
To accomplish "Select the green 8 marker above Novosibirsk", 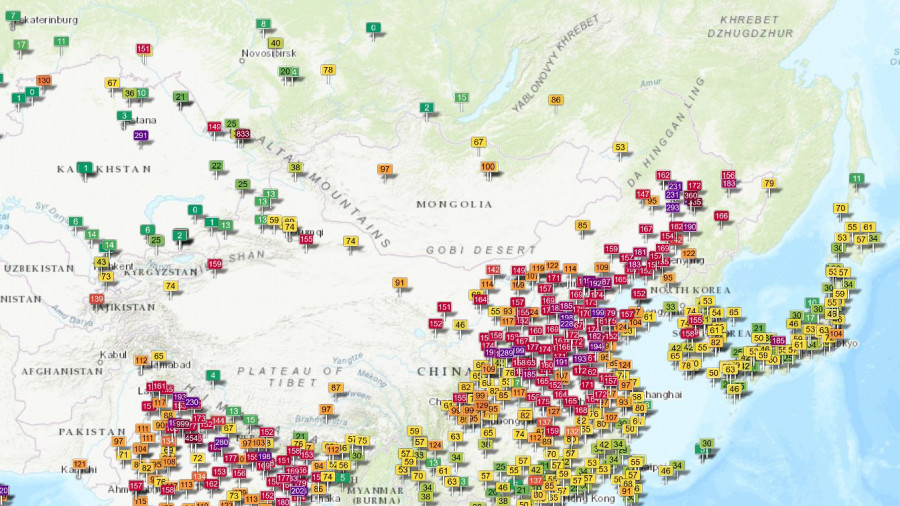I will [x=263, y=23].
